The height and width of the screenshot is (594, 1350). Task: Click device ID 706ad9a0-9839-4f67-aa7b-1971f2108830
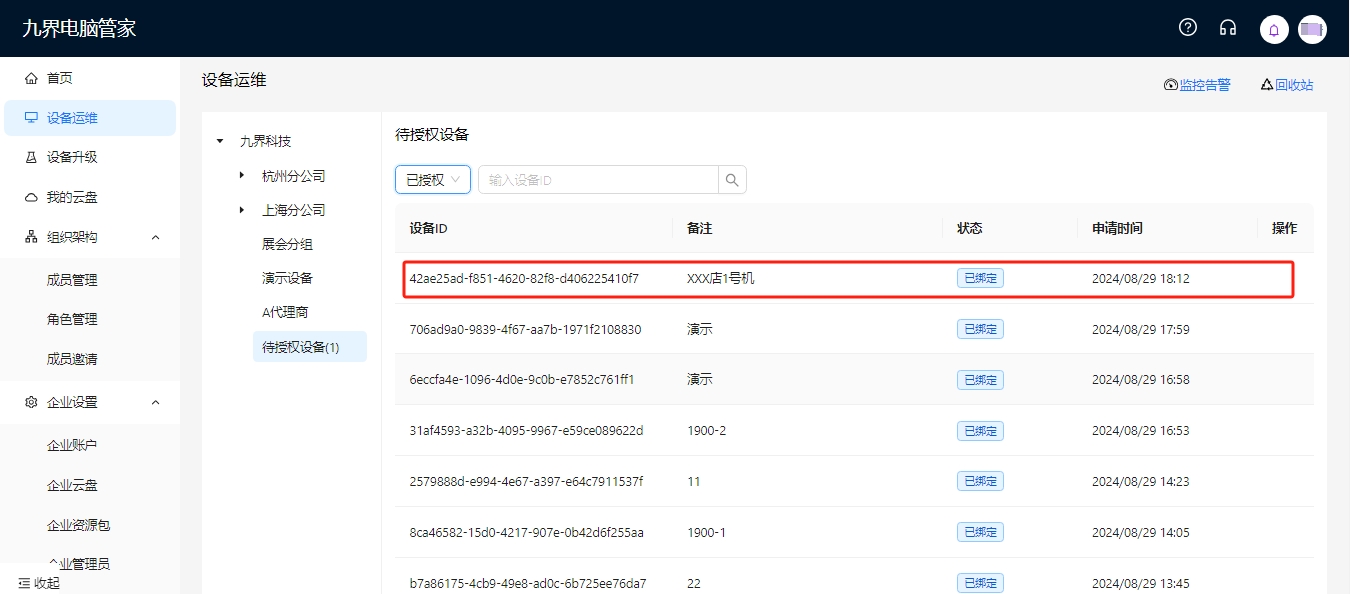pyautogui.click(x=526, y=329)
